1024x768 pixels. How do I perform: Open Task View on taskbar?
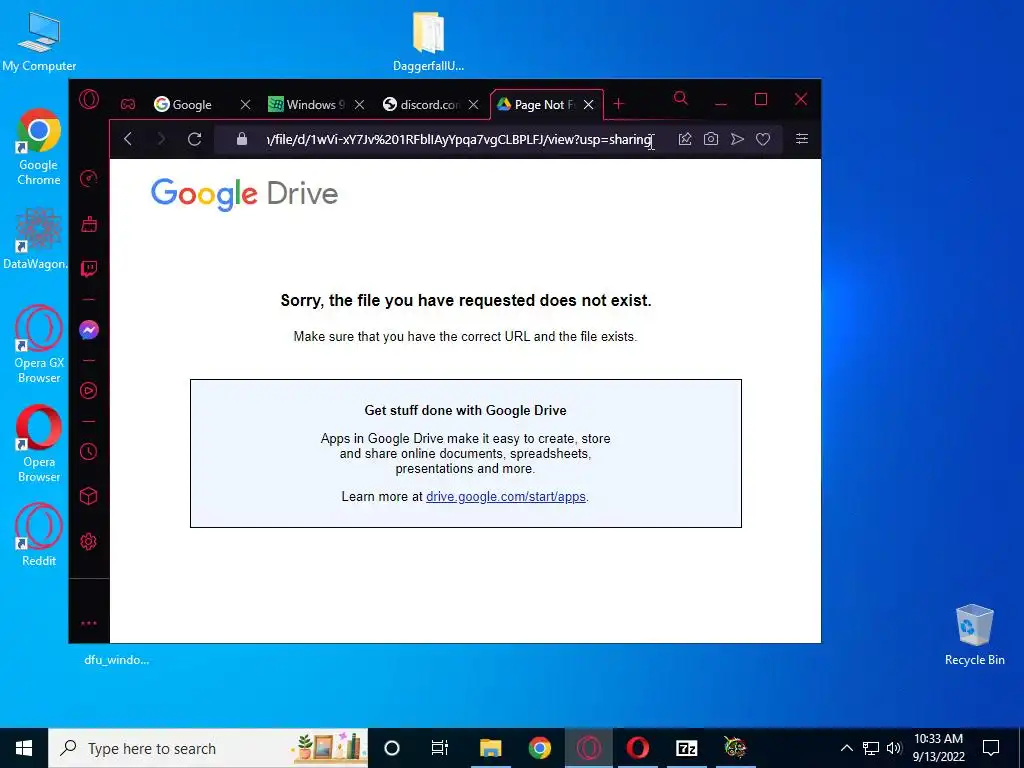click(440, 748)
